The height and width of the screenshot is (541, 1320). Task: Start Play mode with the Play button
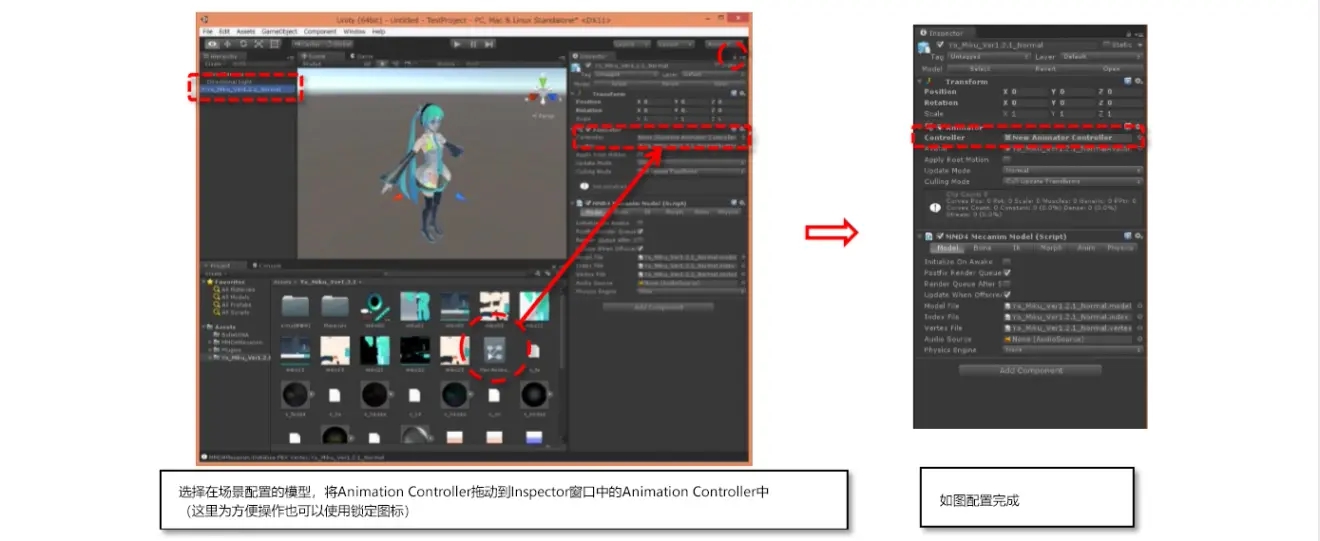(457, 43)
